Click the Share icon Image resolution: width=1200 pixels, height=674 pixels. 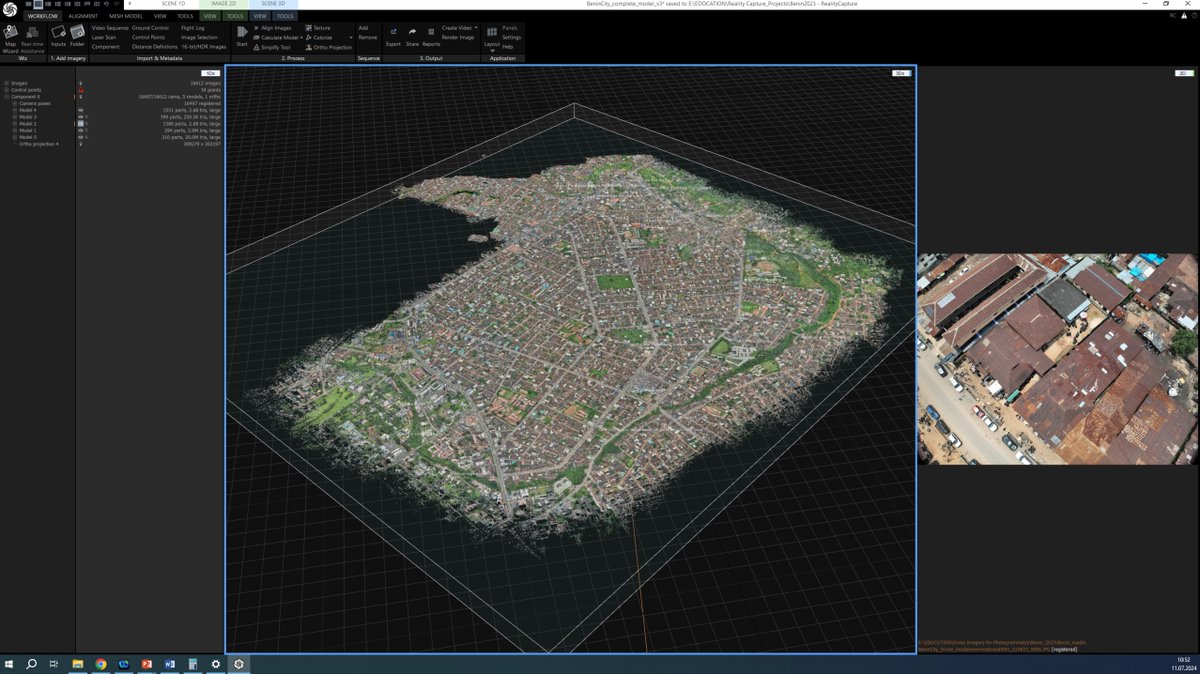click(412, 37)
